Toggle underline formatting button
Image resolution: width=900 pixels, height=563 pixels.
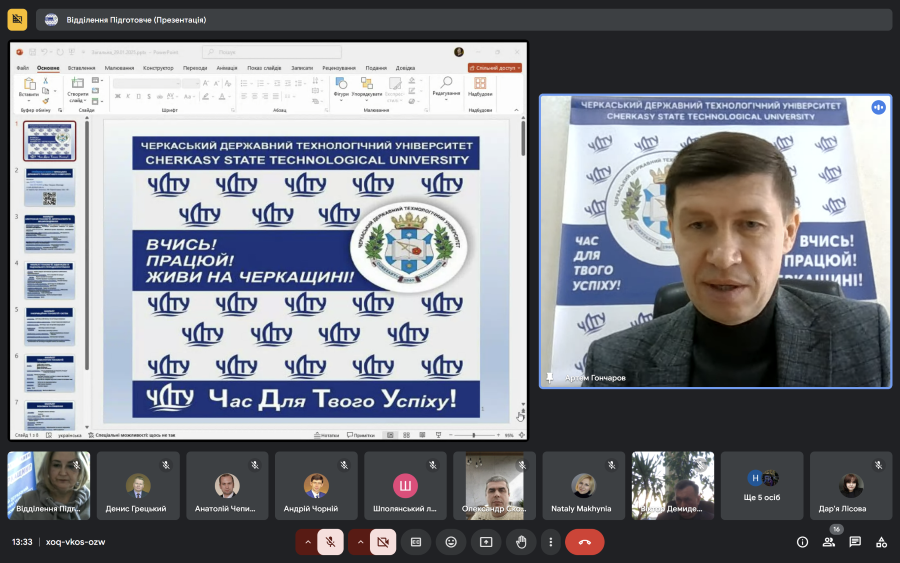pyautogui.click(x=138, y=96)
